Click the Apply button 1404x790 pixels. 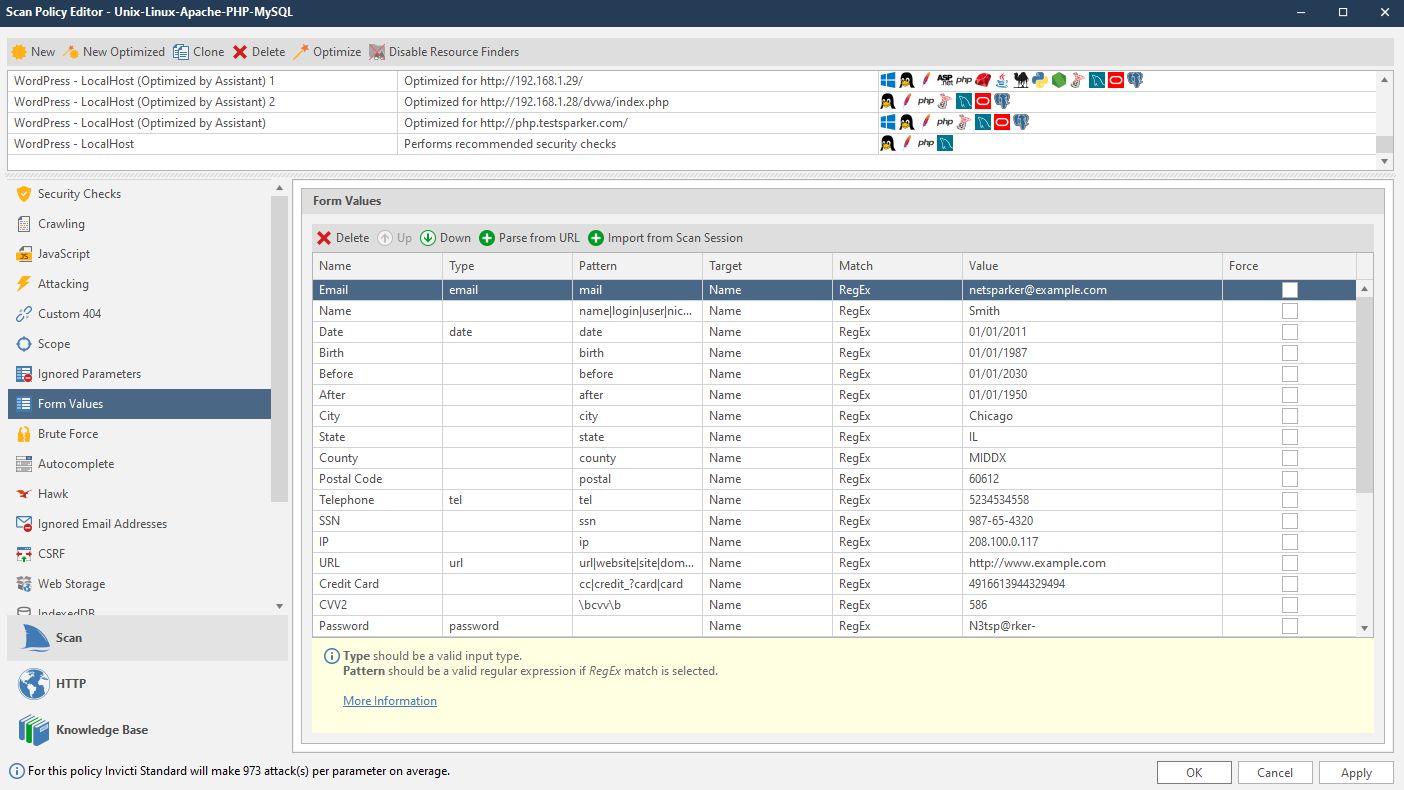[1356, 772]
